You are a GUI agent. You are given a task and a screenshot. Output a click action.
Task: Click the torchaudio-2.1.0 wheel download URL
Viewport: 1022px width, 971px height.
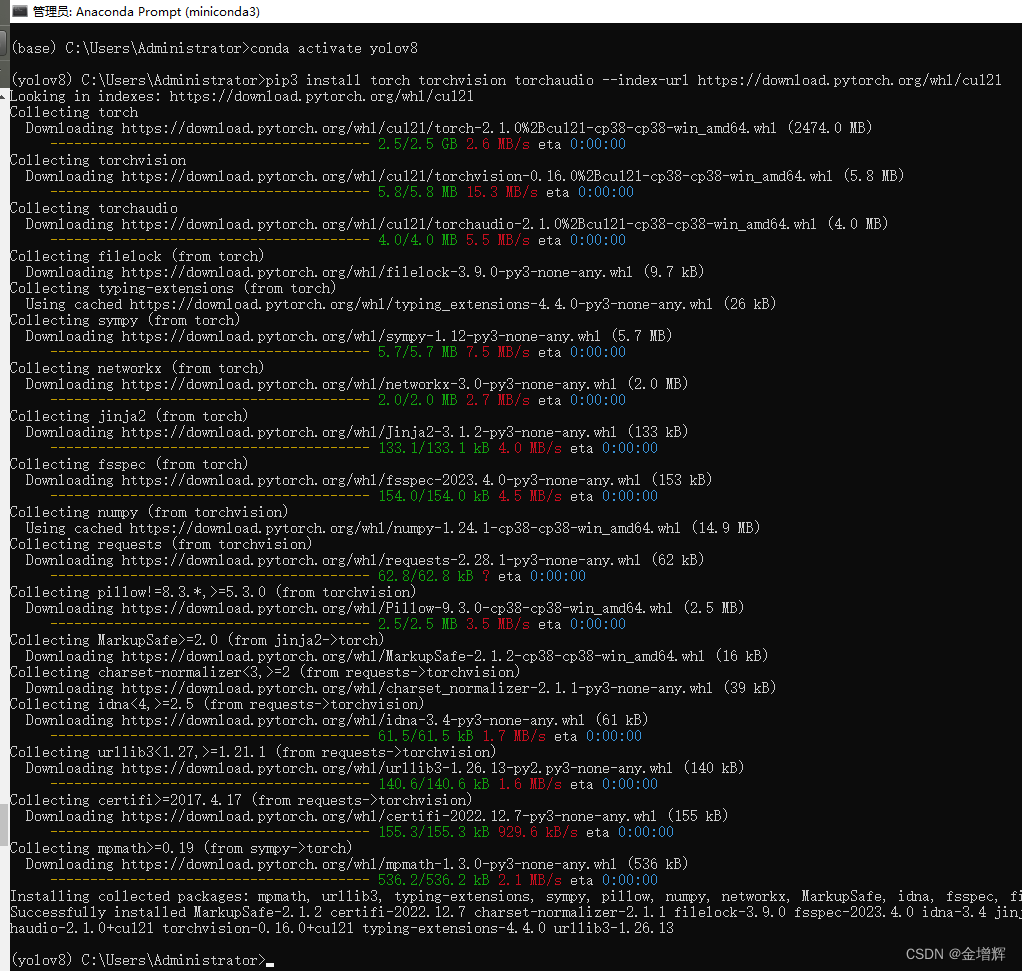pos(469,224)
